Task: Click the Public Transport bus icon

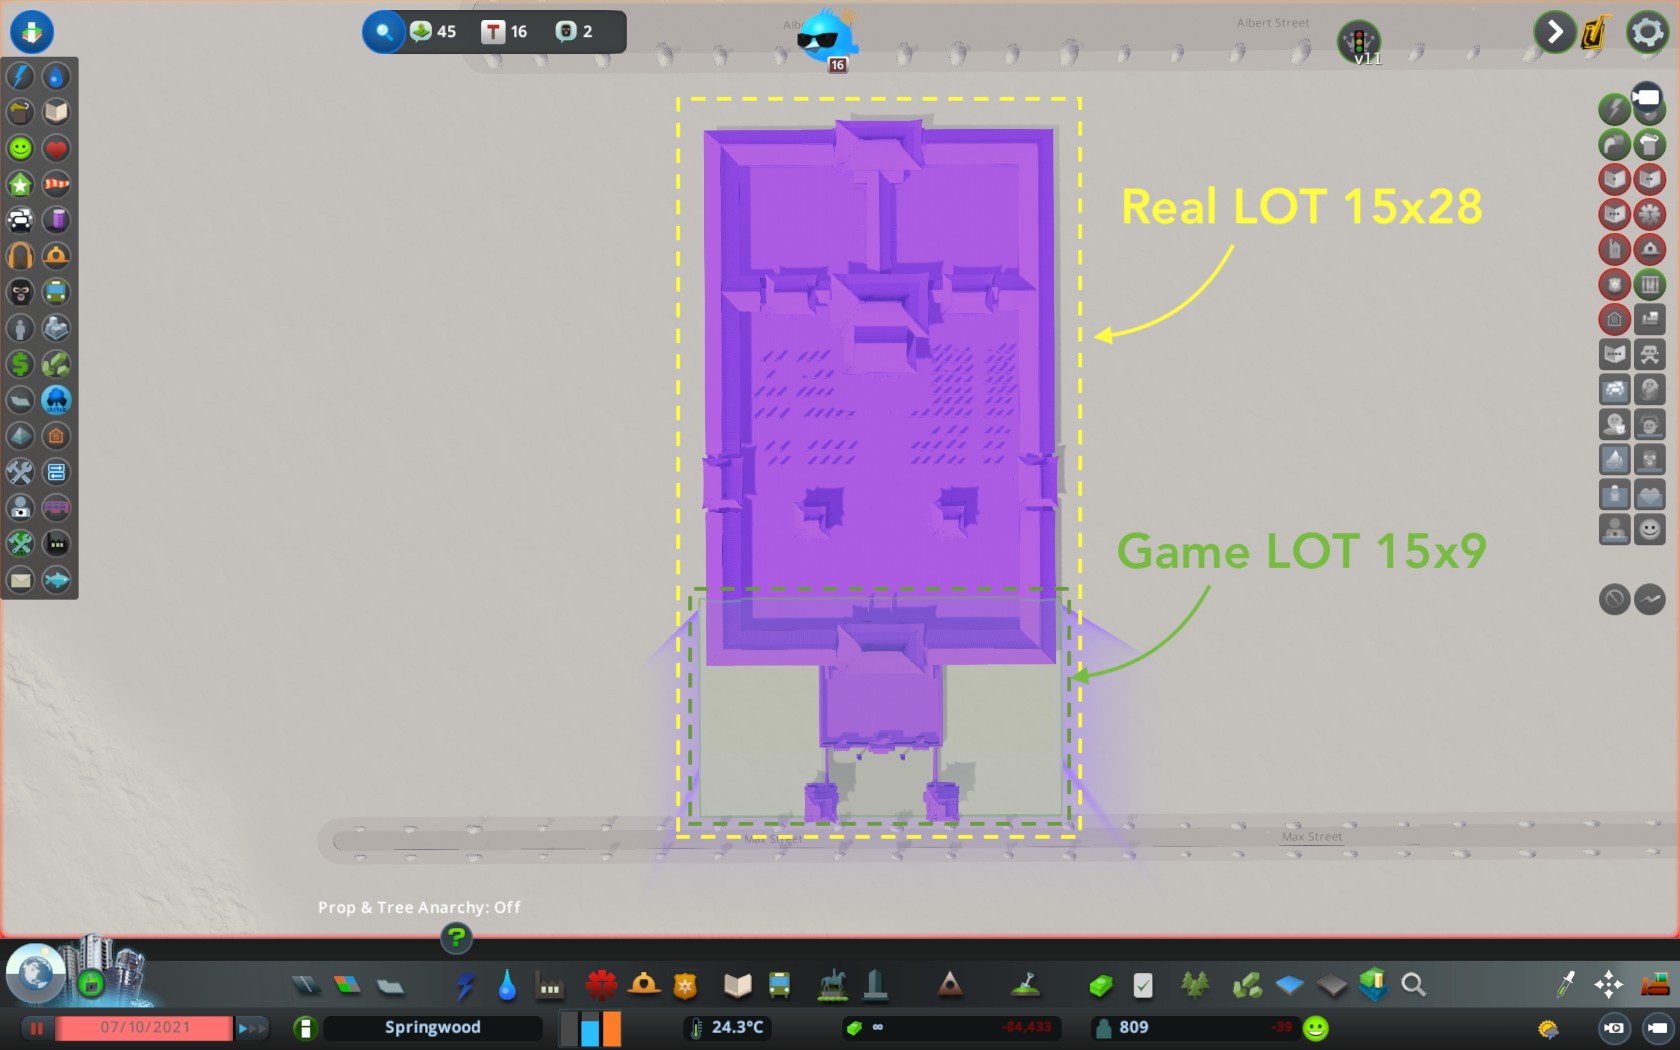Action: [779, 986]
